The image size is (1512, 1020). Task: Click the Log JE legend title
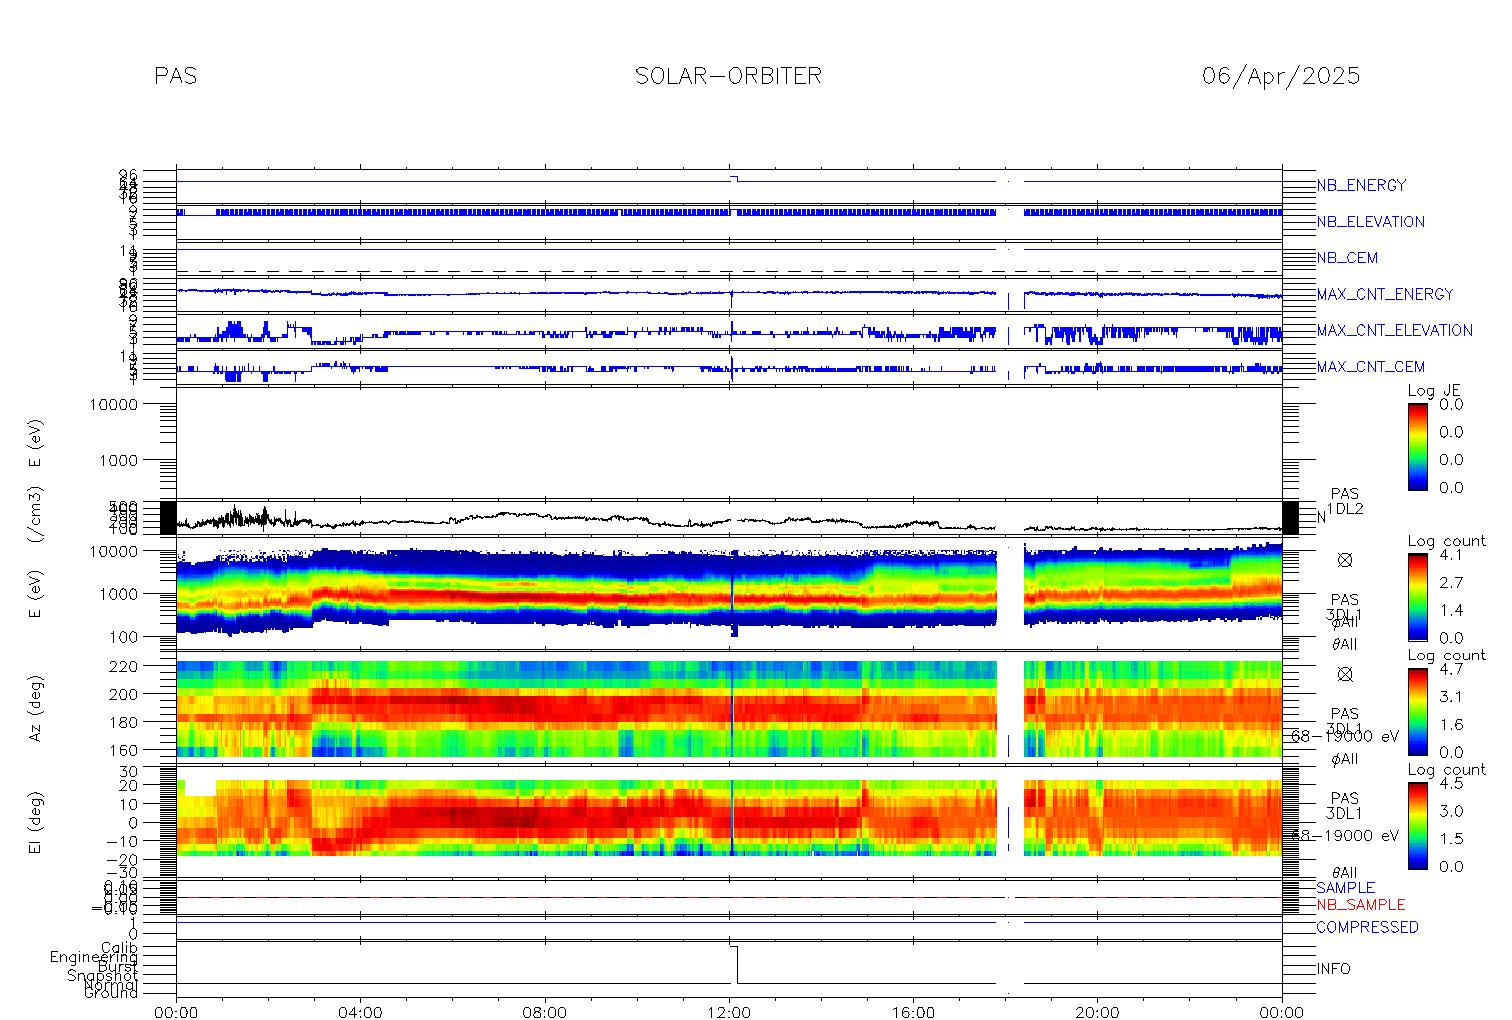[x=1434, y=391]
